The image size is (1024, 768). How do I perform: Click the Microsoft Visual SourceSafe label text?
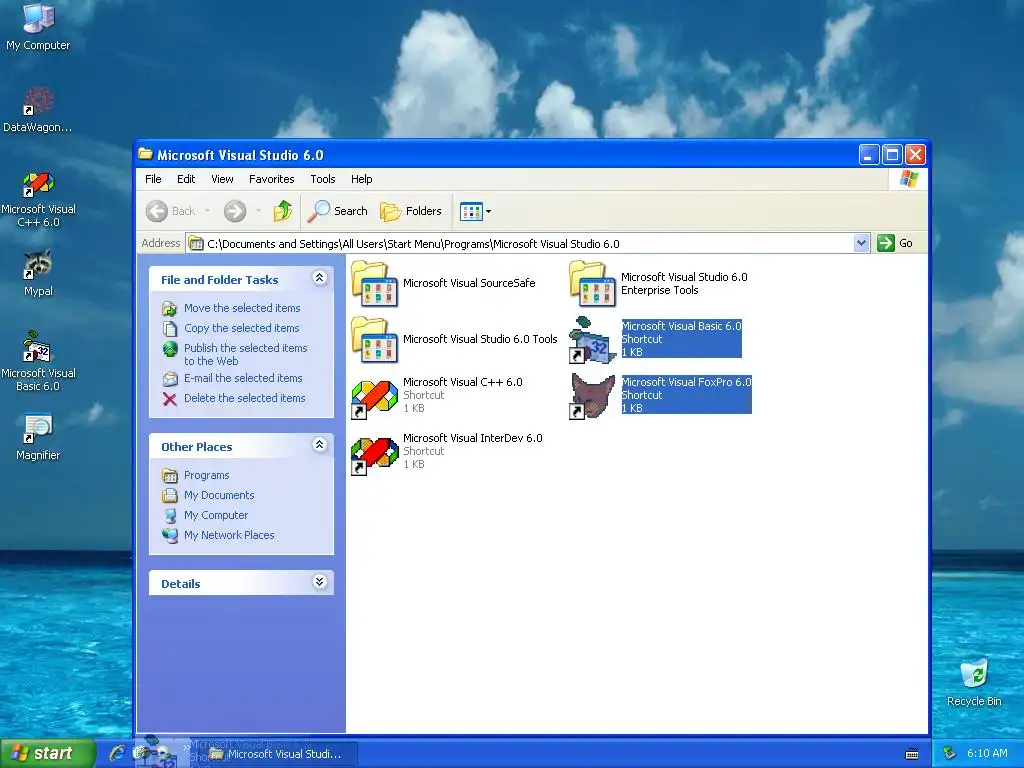[469, 283]
